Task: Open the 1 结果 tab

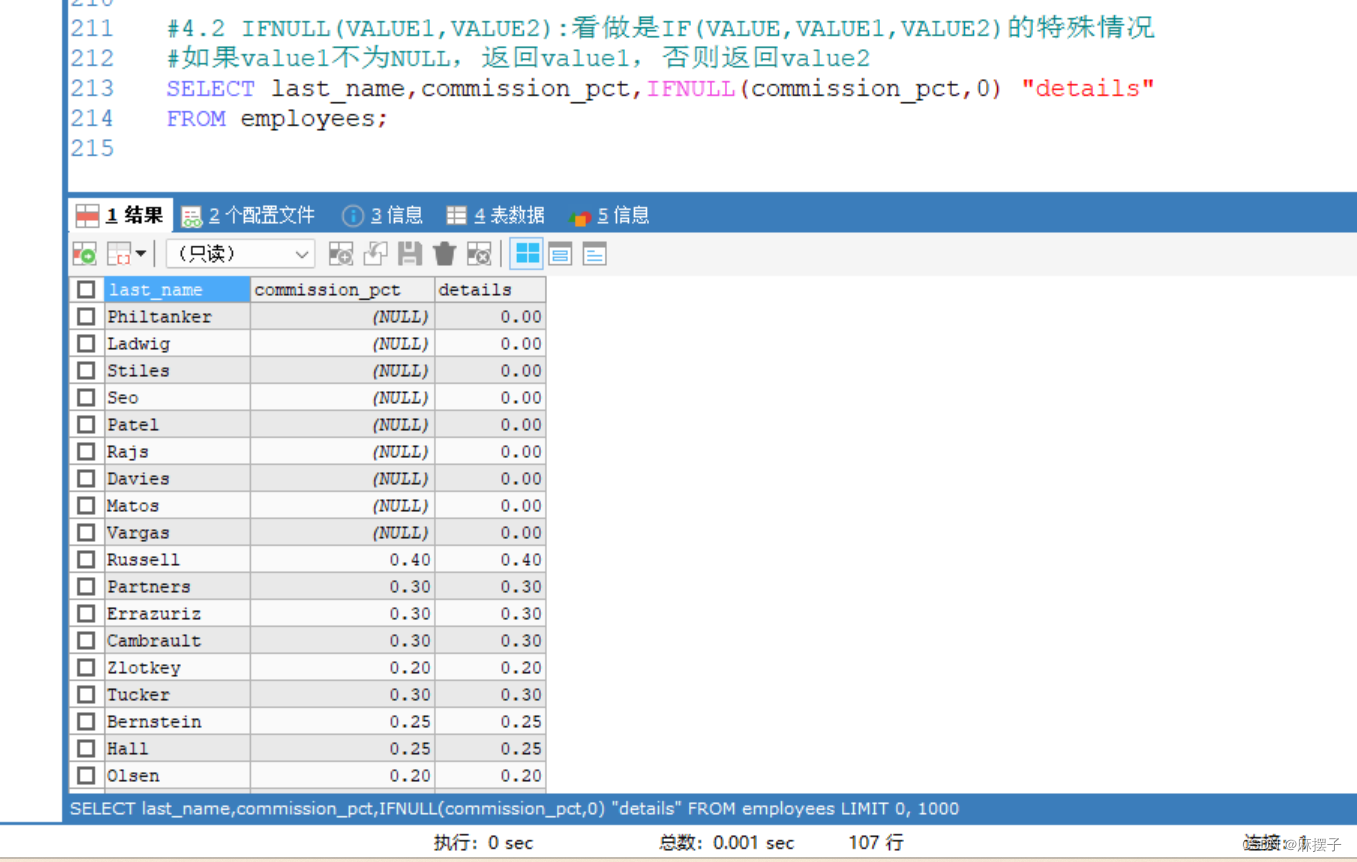Action: (121, 215)
